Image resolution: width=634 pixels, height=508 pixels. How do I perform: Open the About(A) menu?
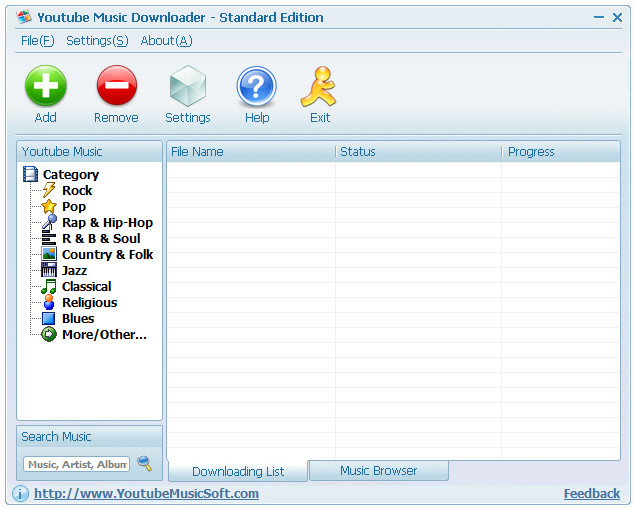[166, 40]
